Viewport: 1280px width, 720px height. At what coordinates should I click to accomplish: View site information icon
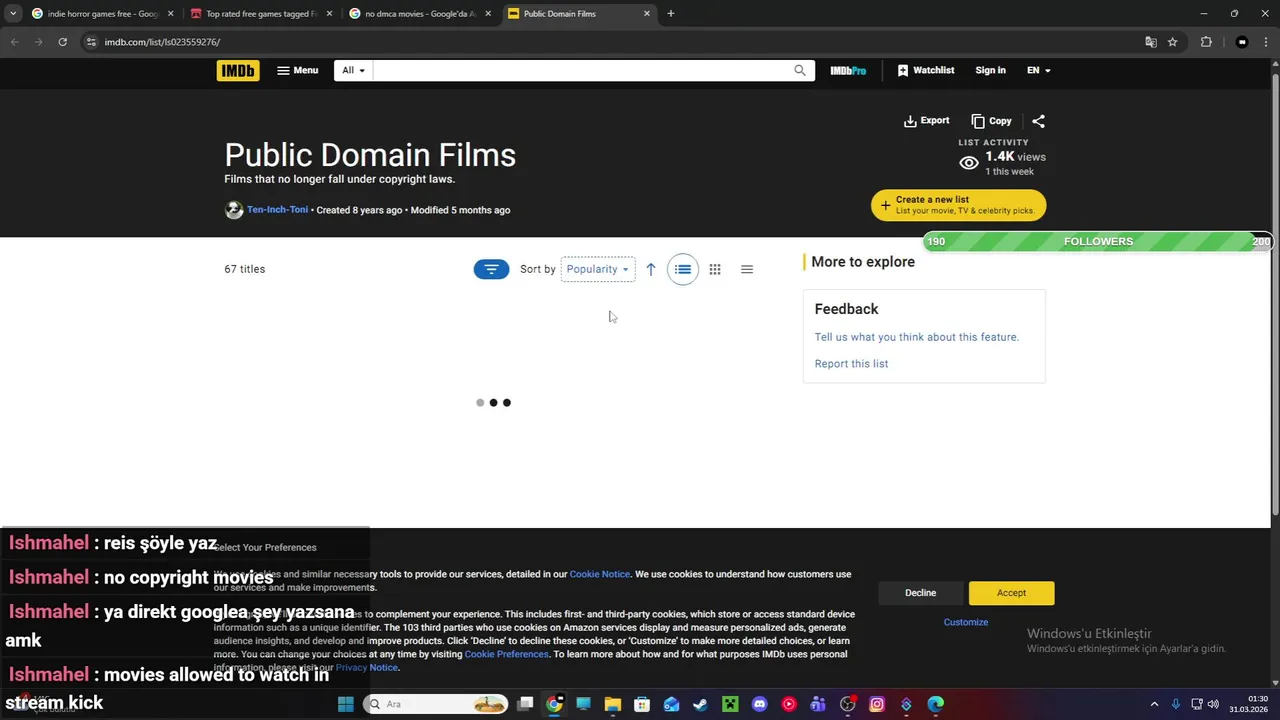tap(91, 42)
